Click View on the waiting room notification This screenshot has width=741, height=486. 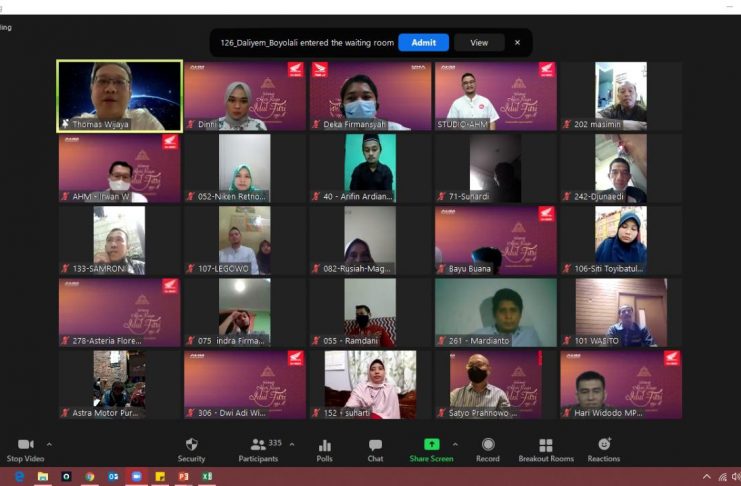point(479,42)
